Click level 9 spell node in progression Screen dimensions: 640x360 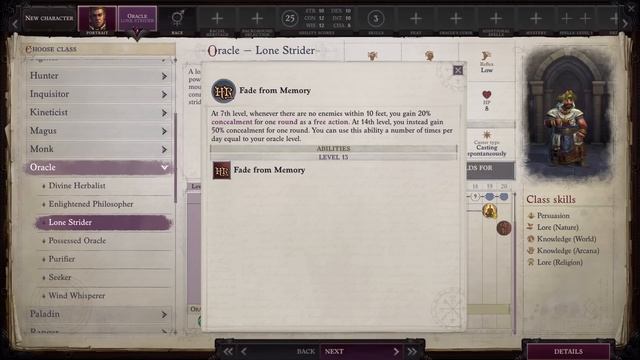click(475, 197)
